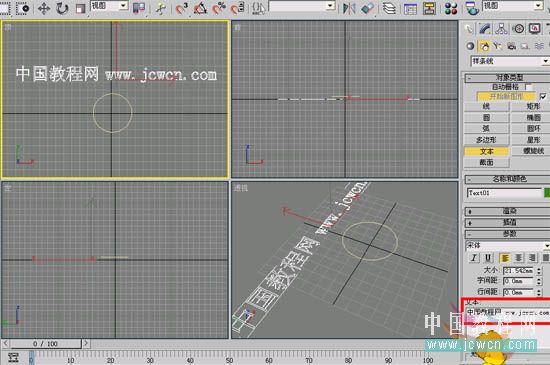
Task: Click the Align tool icon
Action: 367,8
